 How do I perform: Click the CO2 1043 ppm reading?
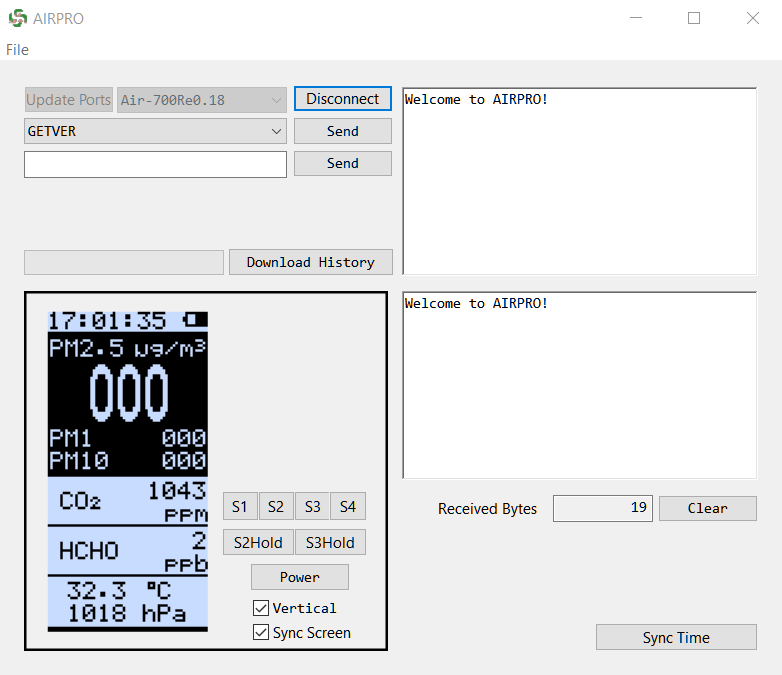tap(128, 500)
